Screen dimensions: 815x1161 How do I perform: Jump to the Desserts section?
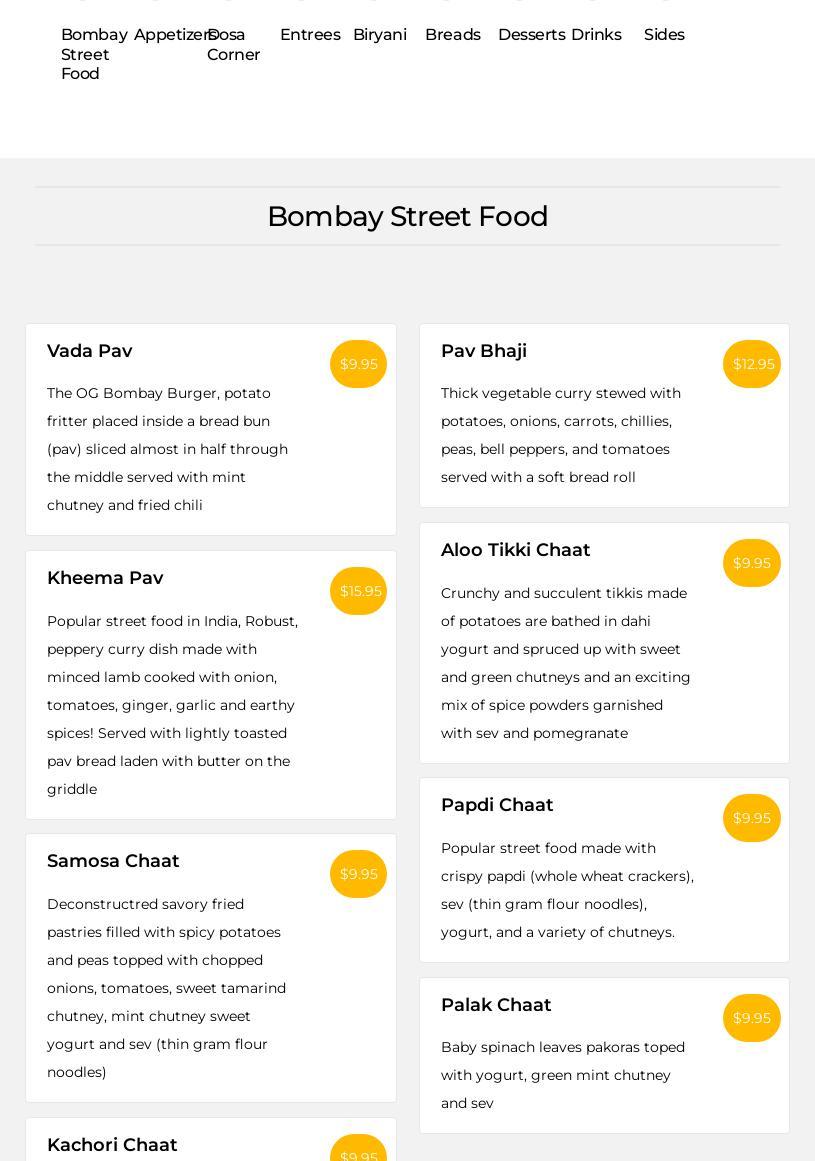click(531, 35)
